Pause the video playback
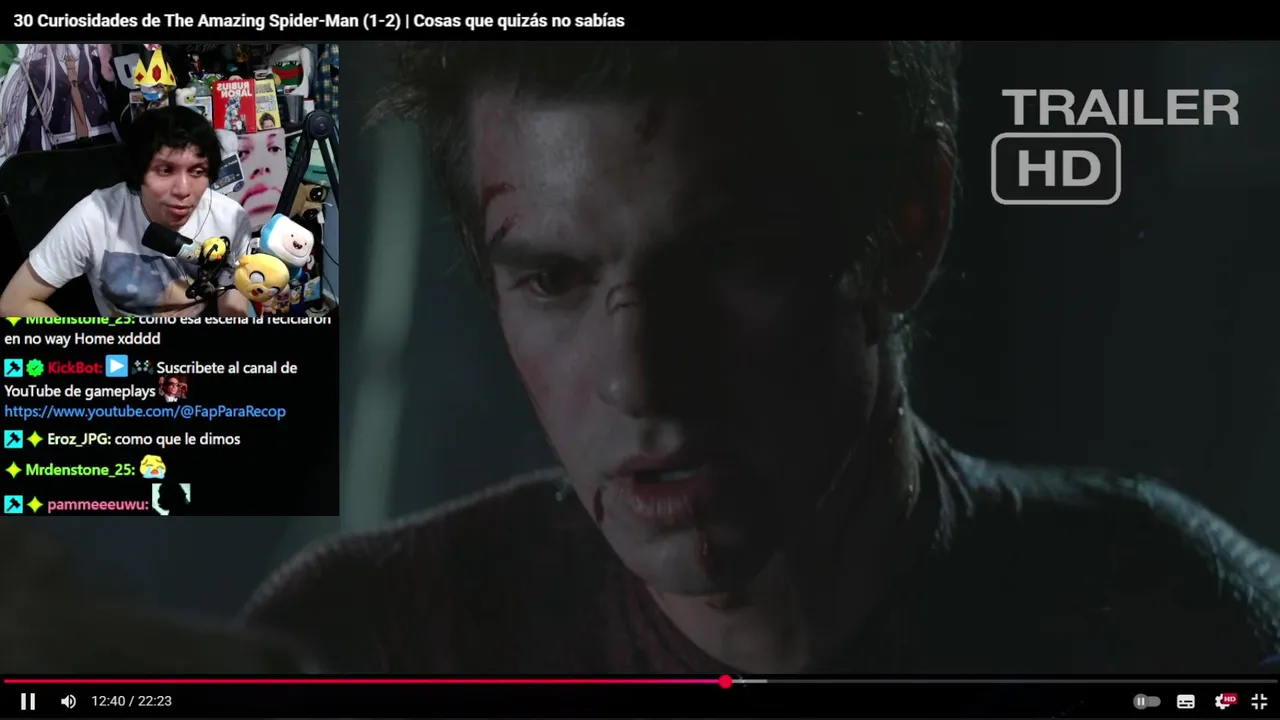The image size is (1280, 720). click(28, 701)
